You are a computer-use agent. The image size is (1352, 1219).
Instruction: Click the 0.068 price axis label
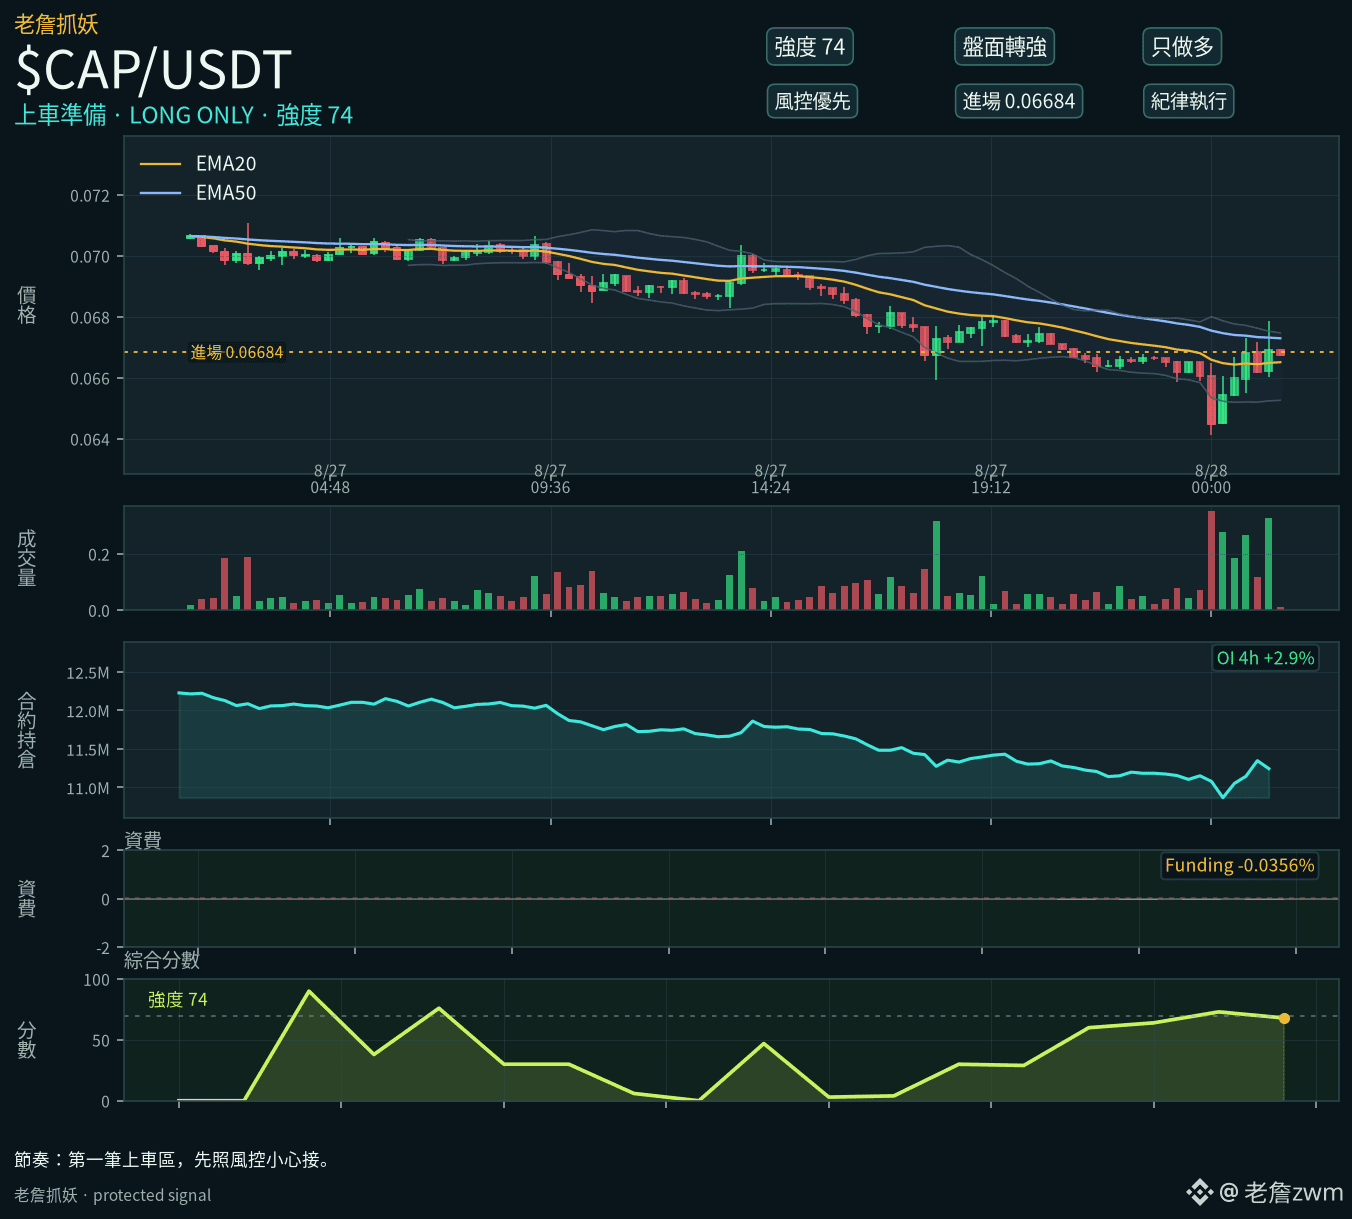point(90,318)
